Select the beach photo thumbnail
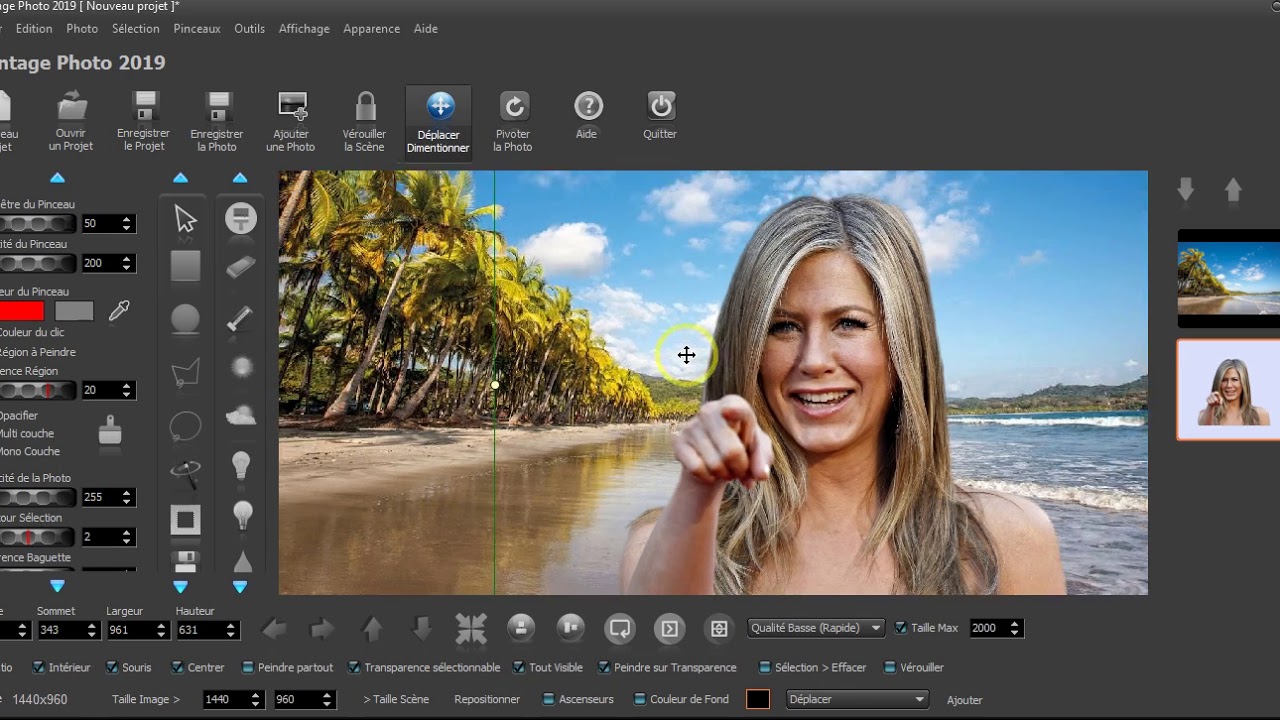 (1229, 279)
